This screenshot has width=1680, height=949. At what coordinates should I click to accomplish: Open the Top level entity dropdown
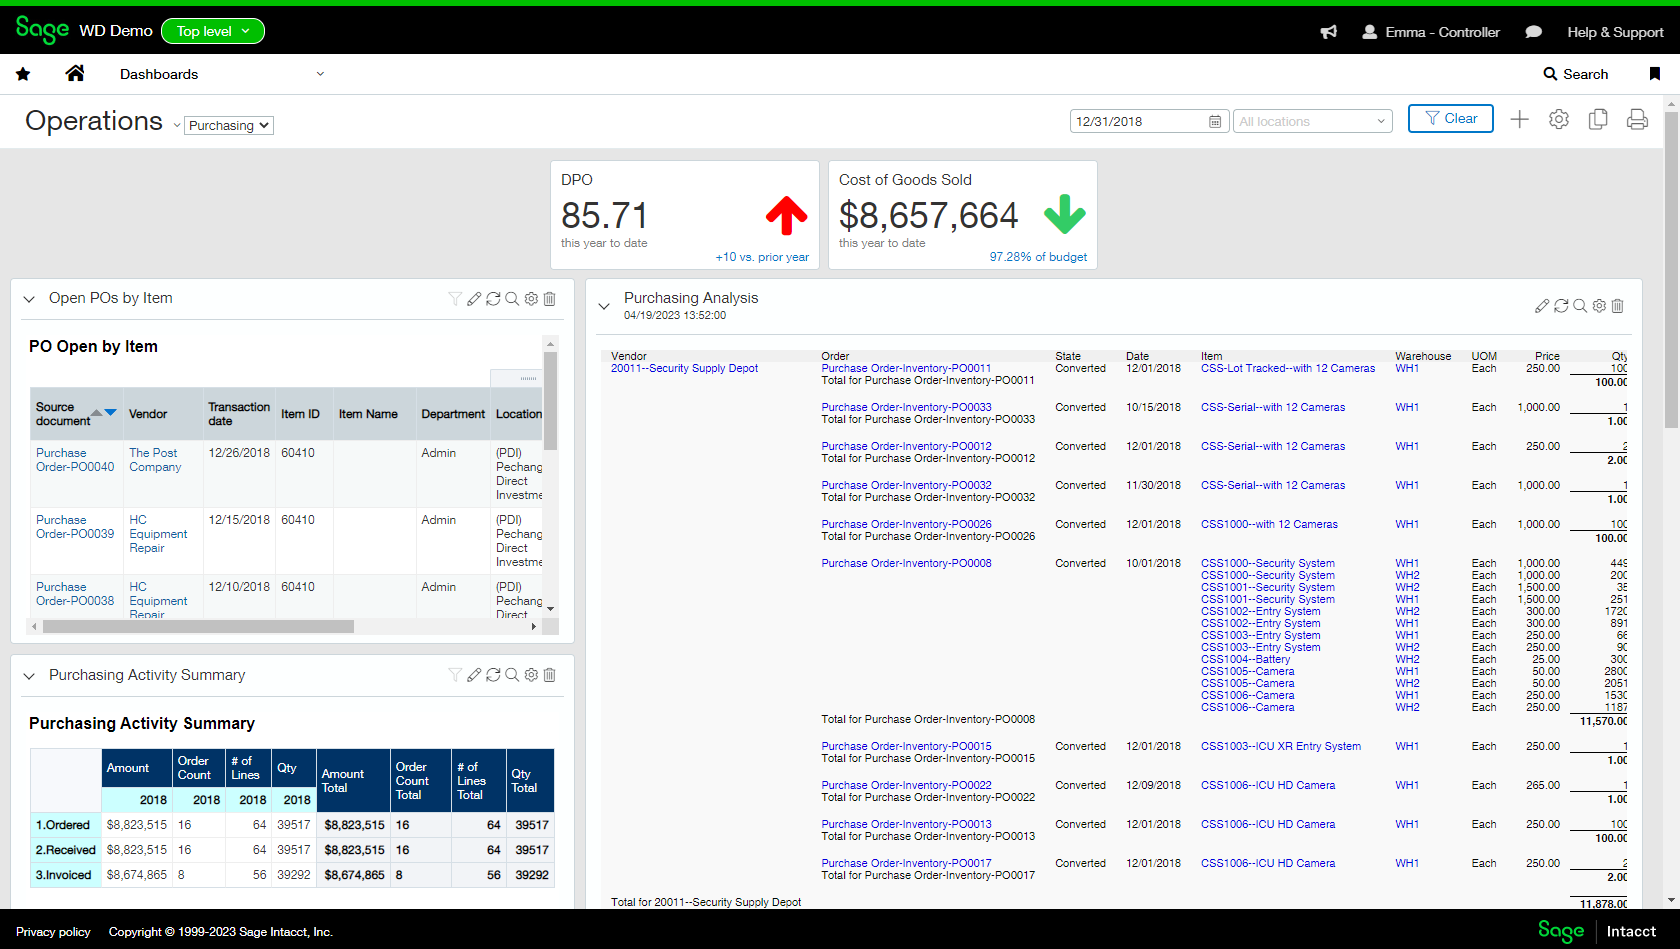212,31
